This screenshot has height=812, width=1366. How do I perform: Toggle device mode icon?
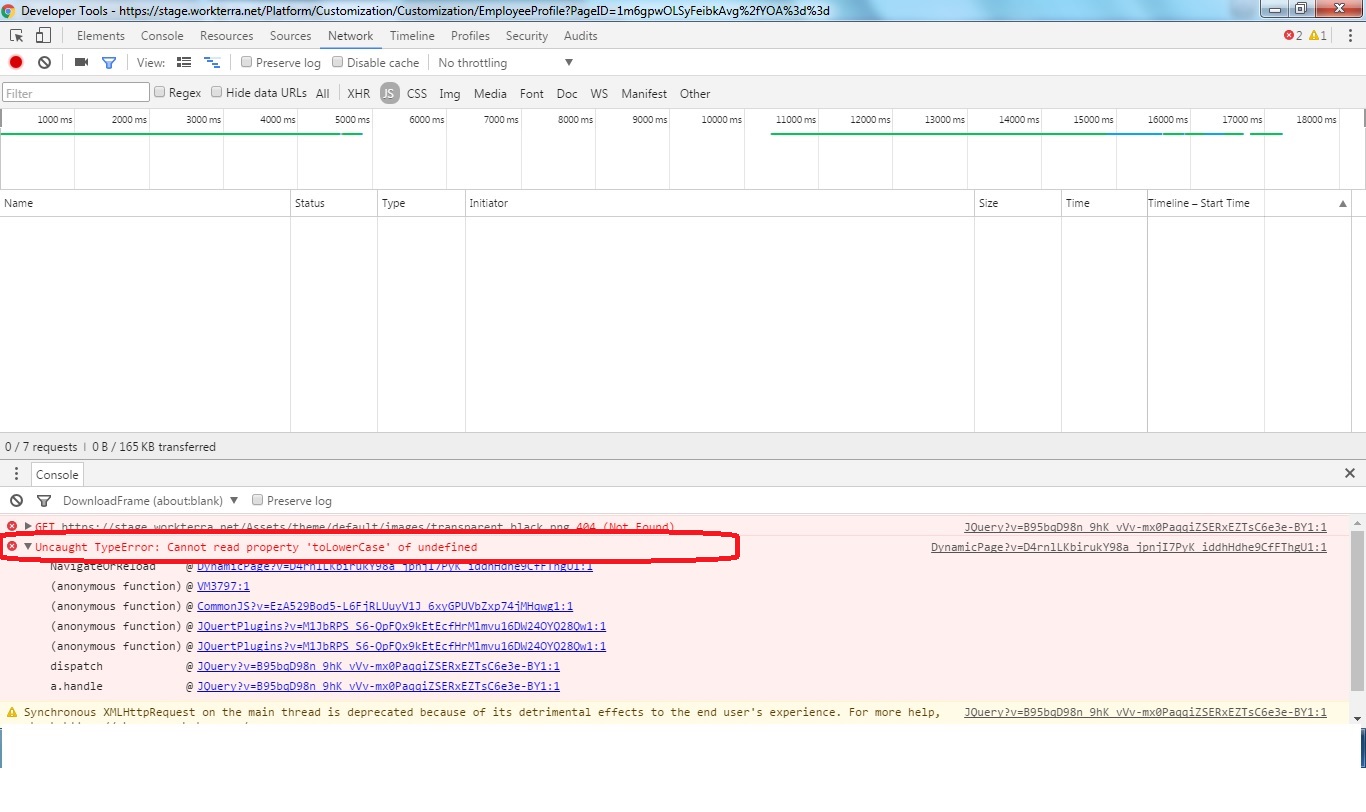(x=43, y=36)
